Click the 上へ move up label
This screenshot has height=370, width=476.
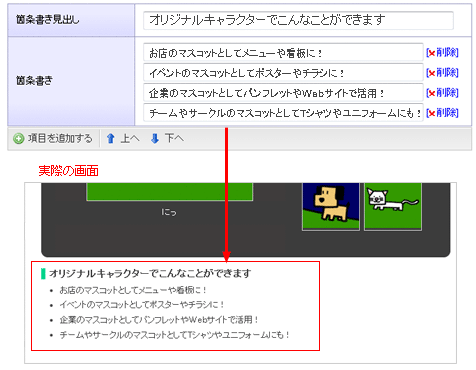pyautogui.click(x=130, y=138)
